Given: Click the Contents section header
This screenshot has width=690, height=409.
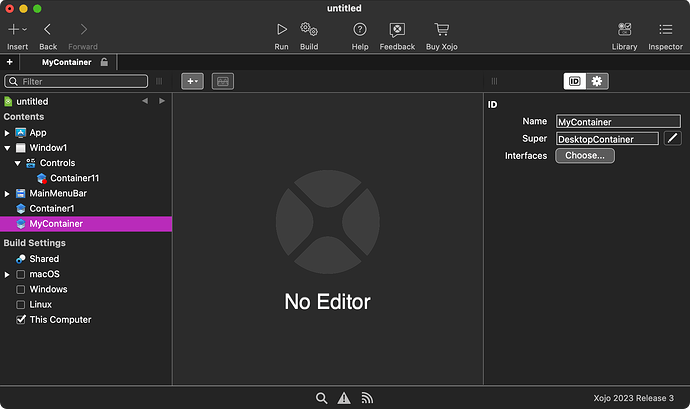Looking at the screenshot, I should [x=24, y=117].
